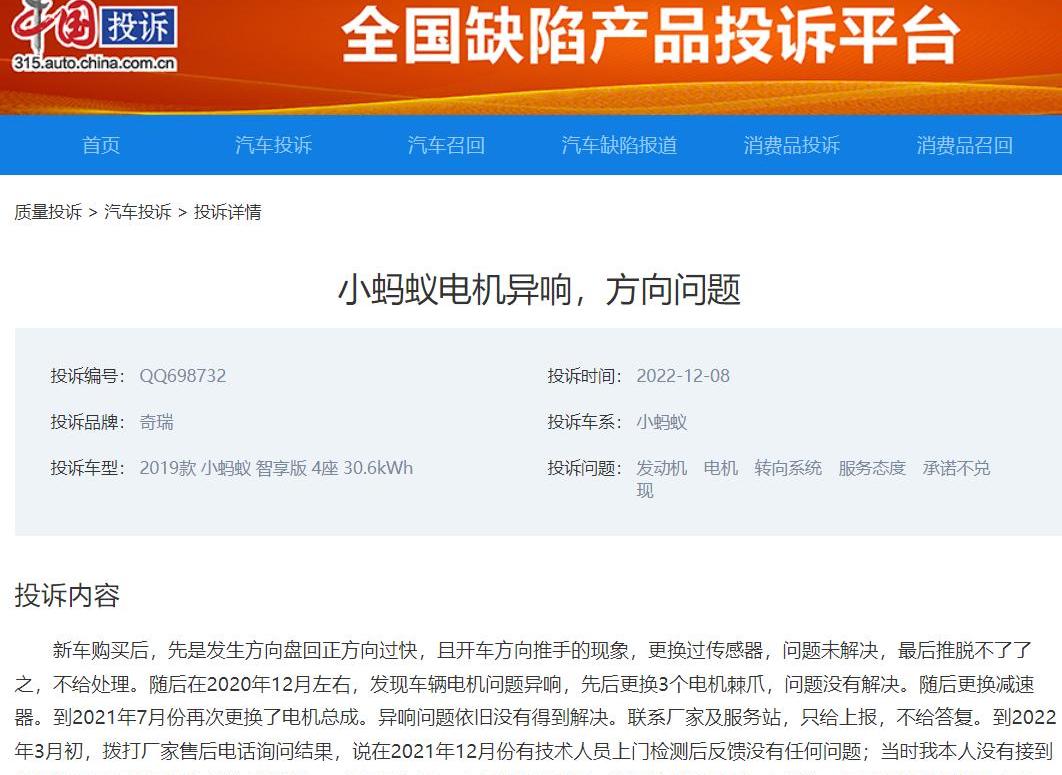The width and height of the screenshot is (1062, 775).
Task: Open the 汽车召回 navigation tab
Action: click(446, 145)
